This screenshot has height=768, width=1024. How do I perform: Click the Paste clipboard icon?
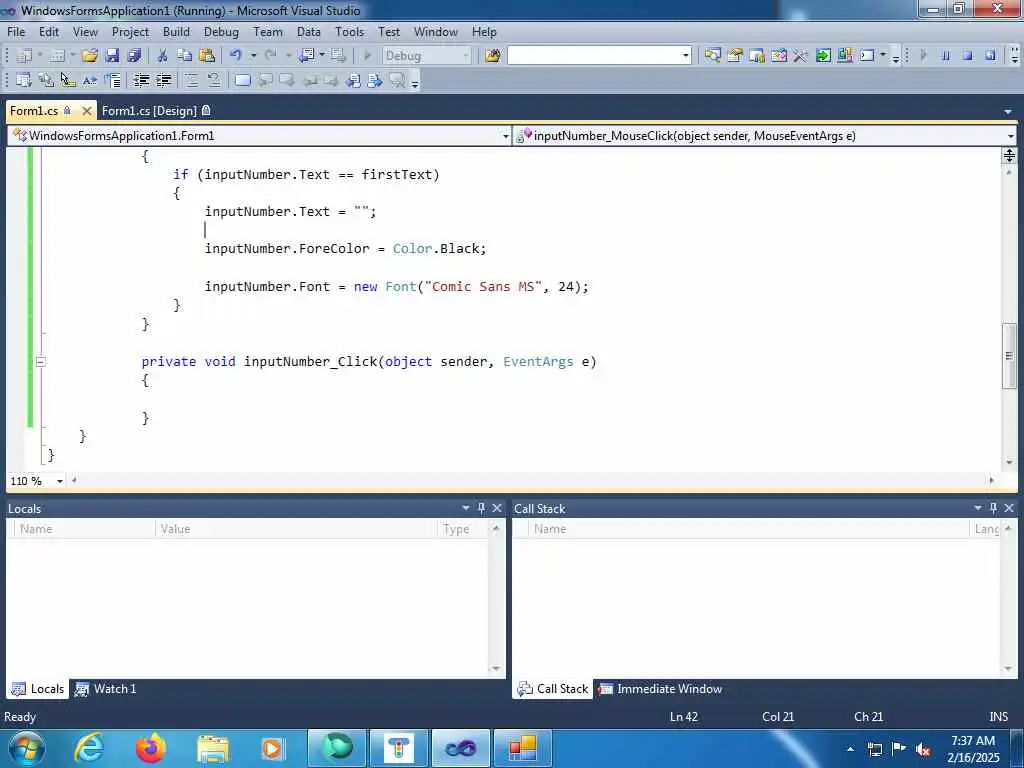point(207,56)
